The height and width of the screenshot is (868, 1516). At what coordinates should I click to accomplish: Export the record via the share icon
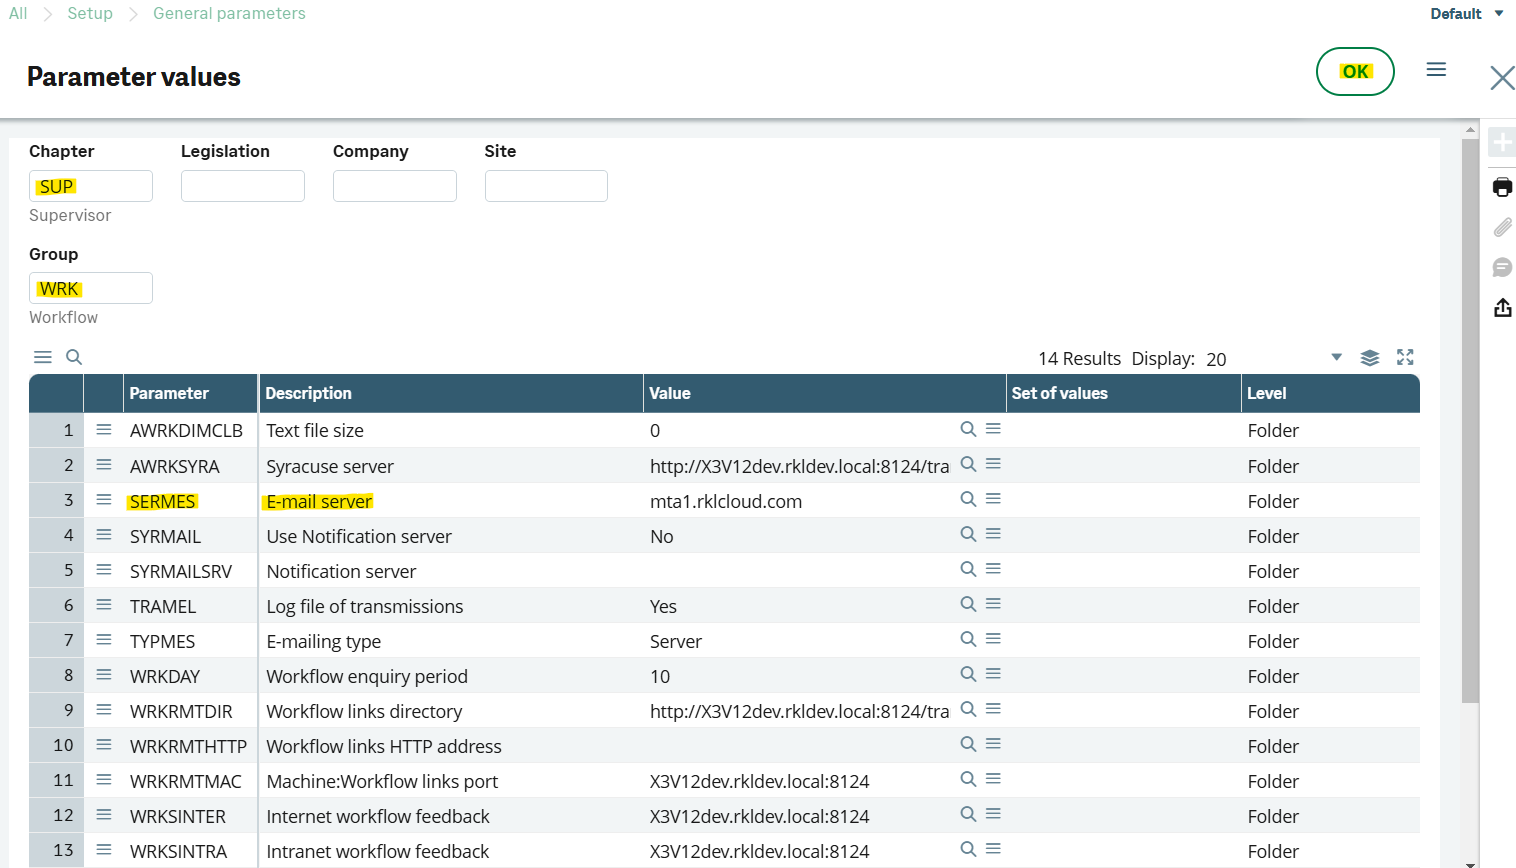tap(1502, 307)
